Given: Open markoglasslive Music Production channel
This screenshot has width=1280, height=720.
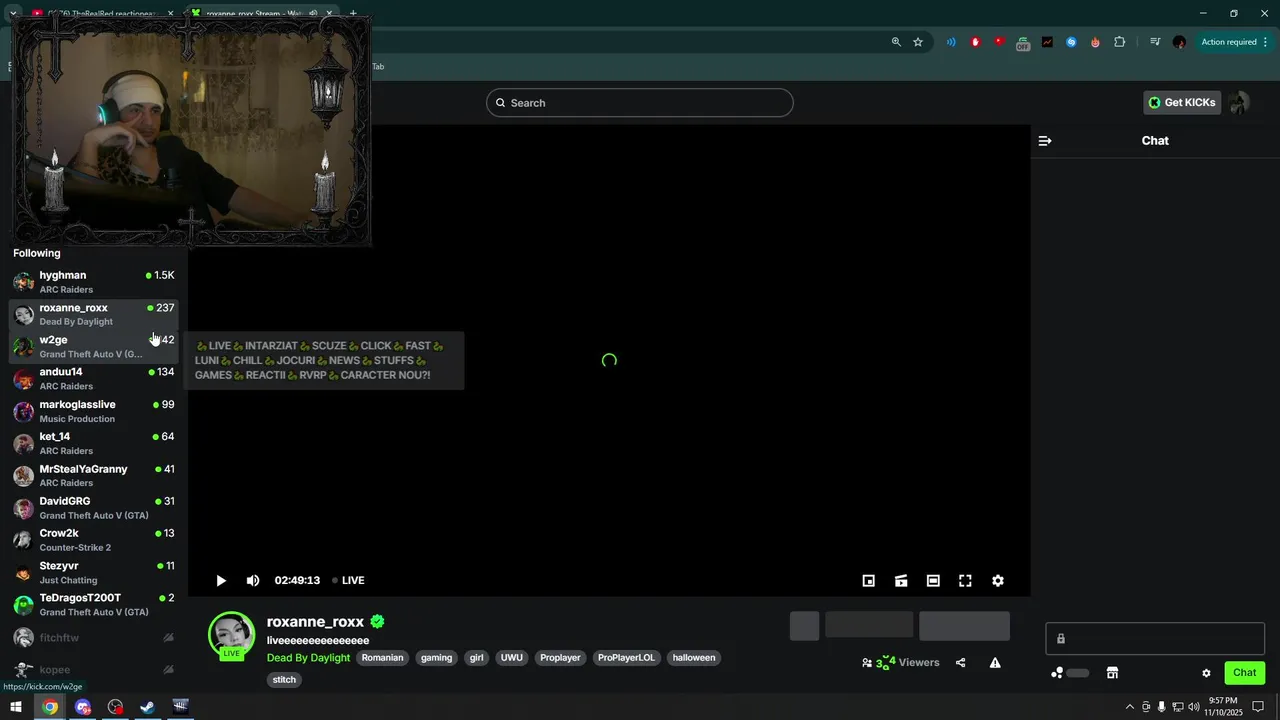Looking at the screenshot, I should (x=94, y=411).
